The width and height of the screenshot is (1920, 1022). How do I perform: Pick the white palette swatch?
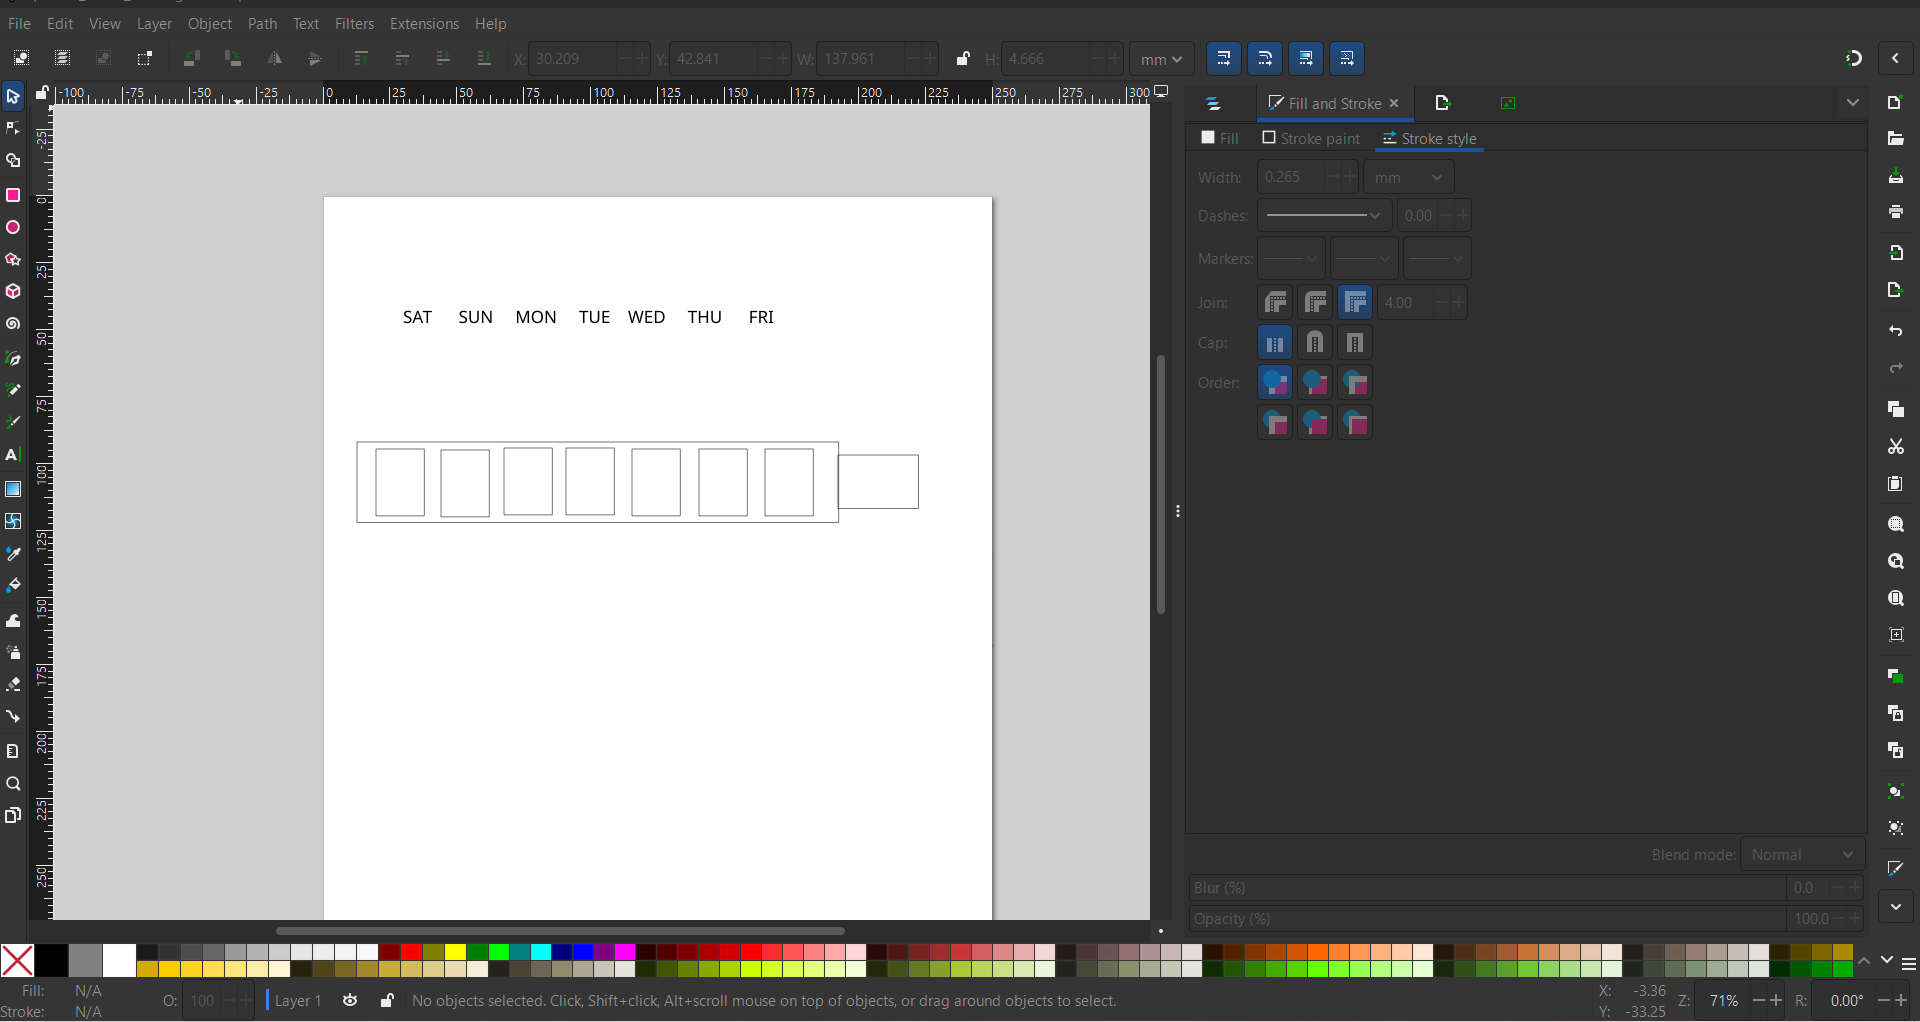point(119,961)
